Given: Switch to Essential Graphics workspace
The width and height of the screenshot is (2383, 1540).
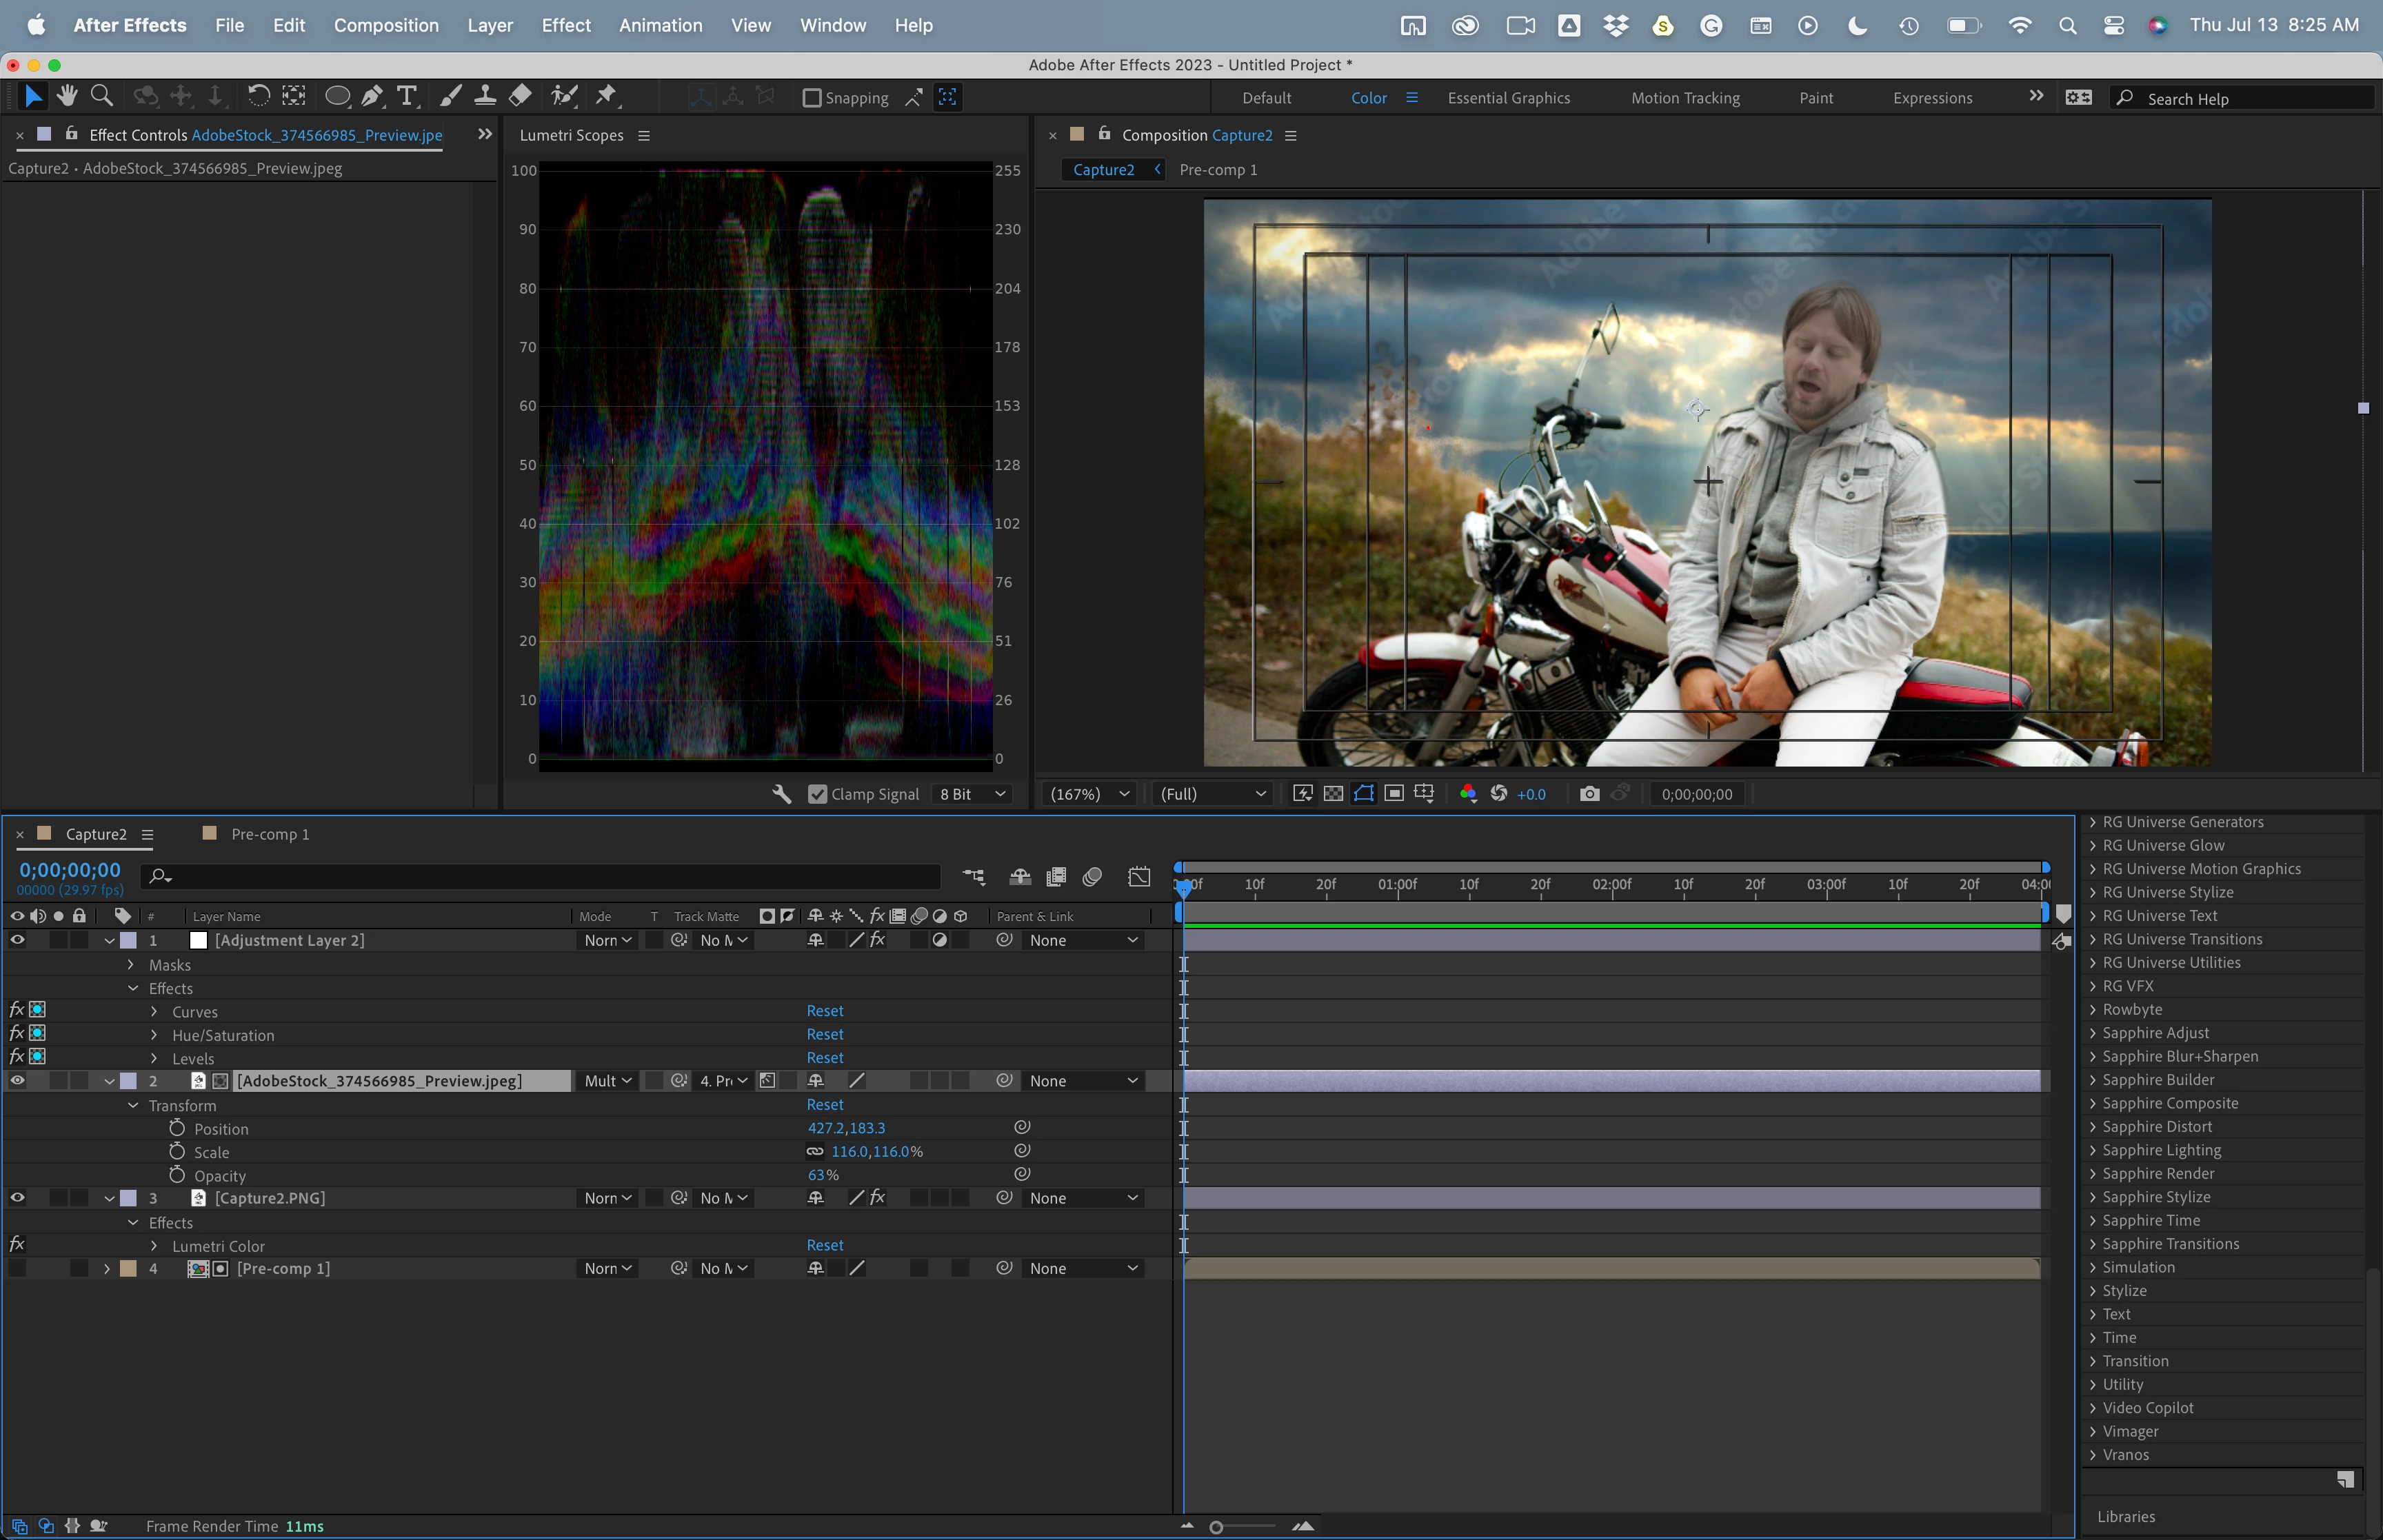Looking at the screenshot, I should pyautogui.click(x=1508, y=98).
